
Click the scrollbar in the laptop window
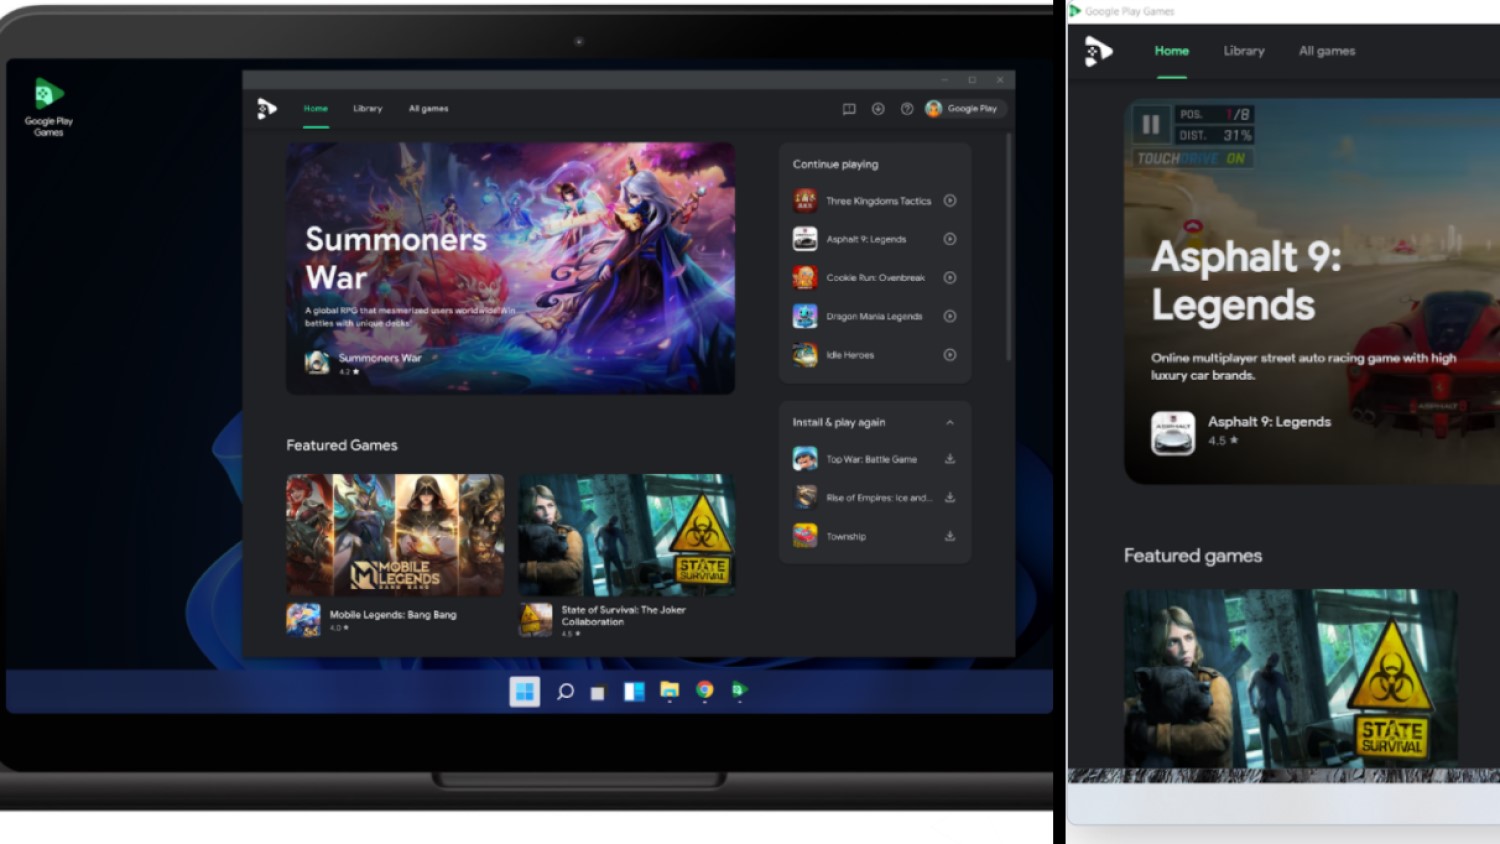(1008, 246)
